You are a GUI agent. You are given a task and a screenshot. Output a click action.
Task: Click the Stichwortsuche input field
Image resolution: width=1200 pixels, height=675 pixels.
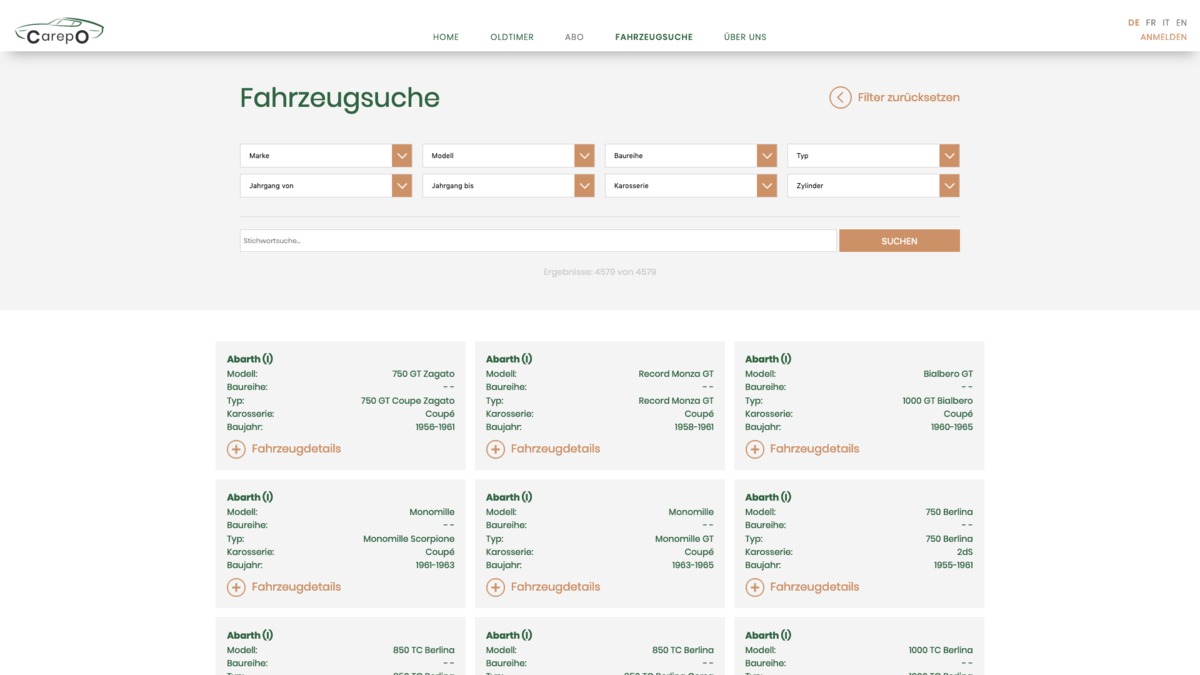tap(538, 241)
